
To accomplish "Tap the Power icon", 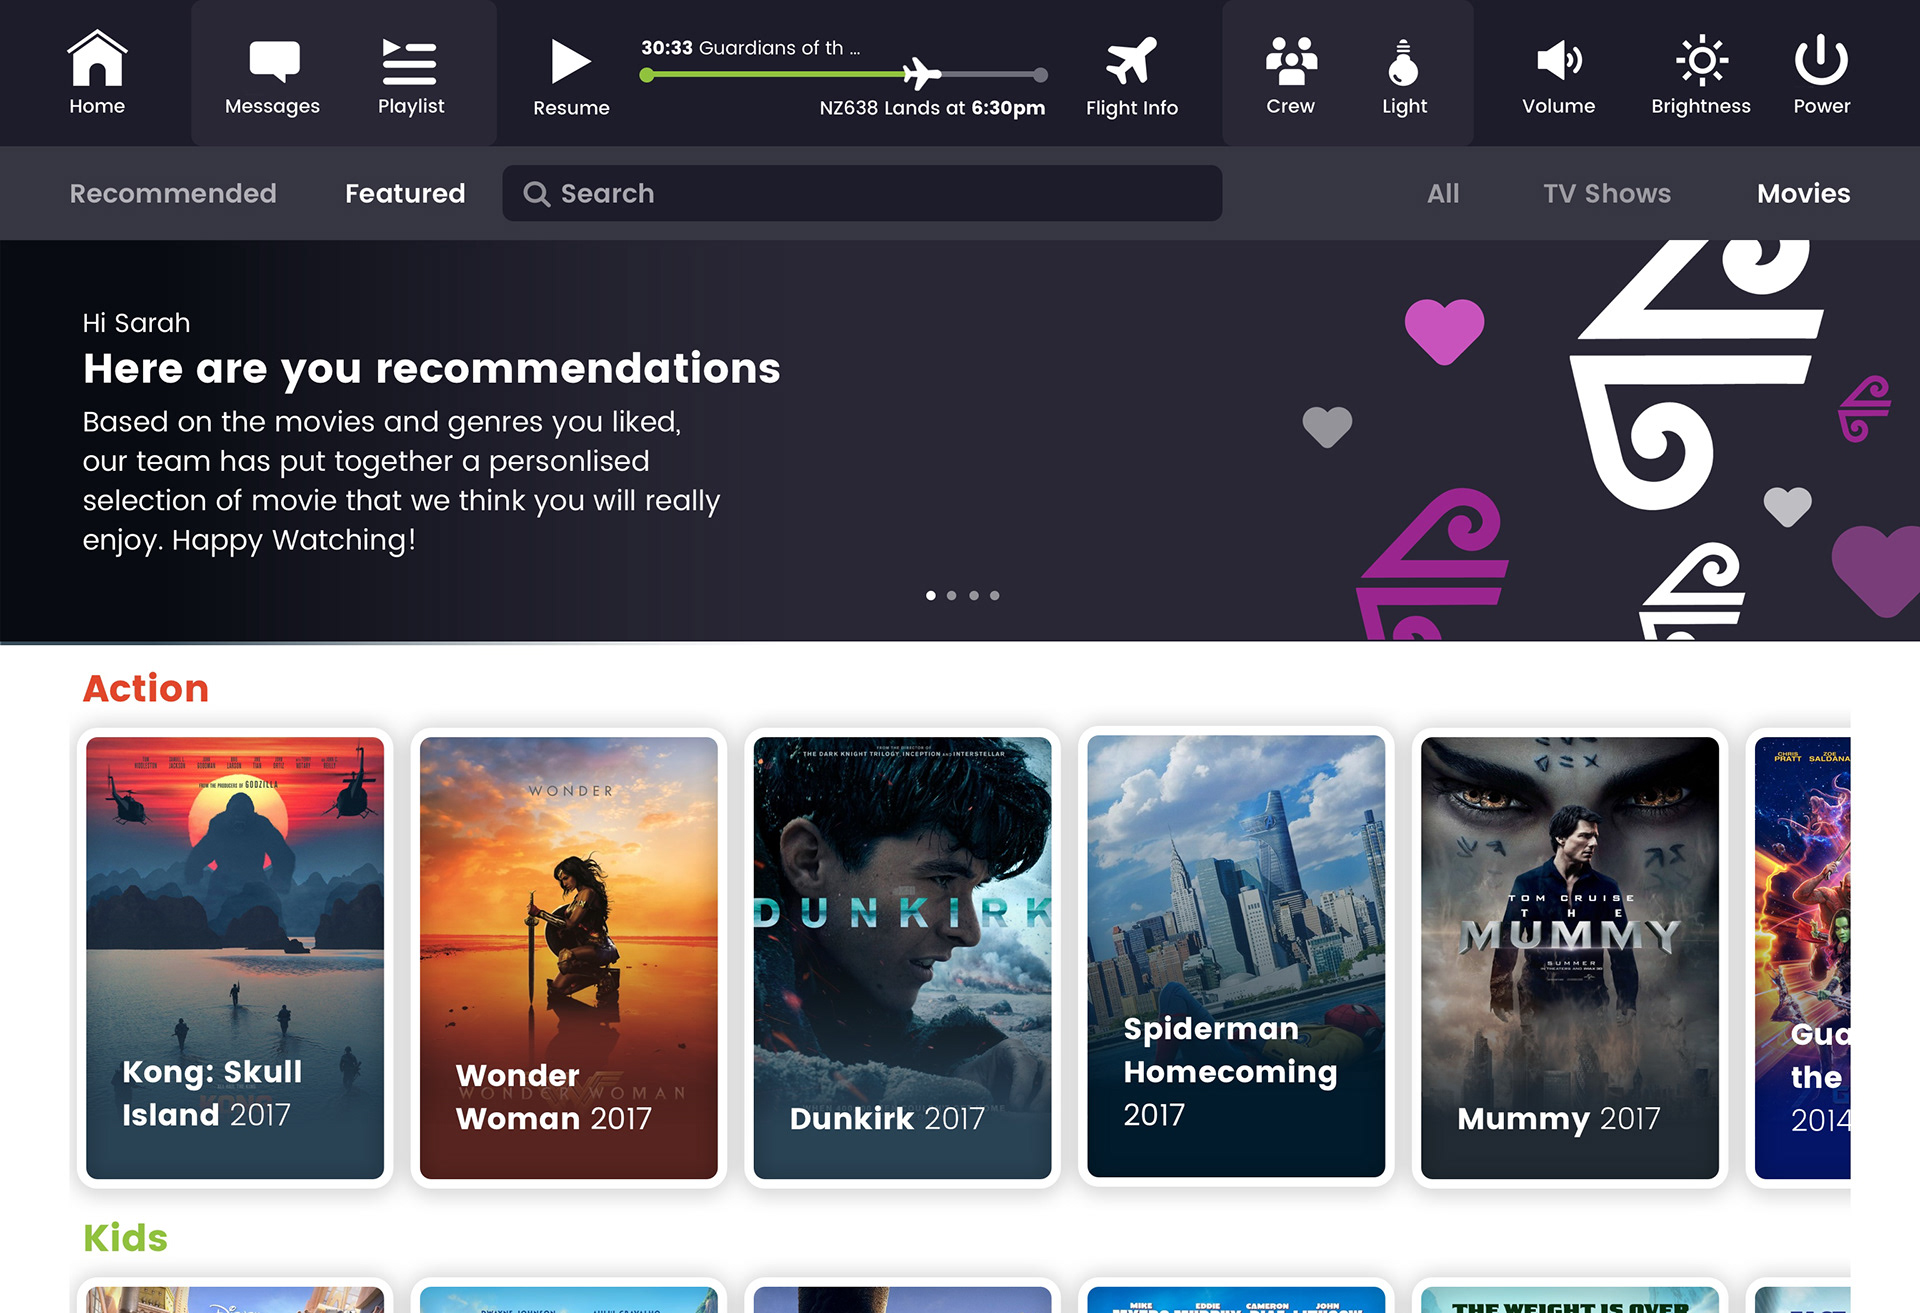I will pyautogui.click(x=1821, y=59).
